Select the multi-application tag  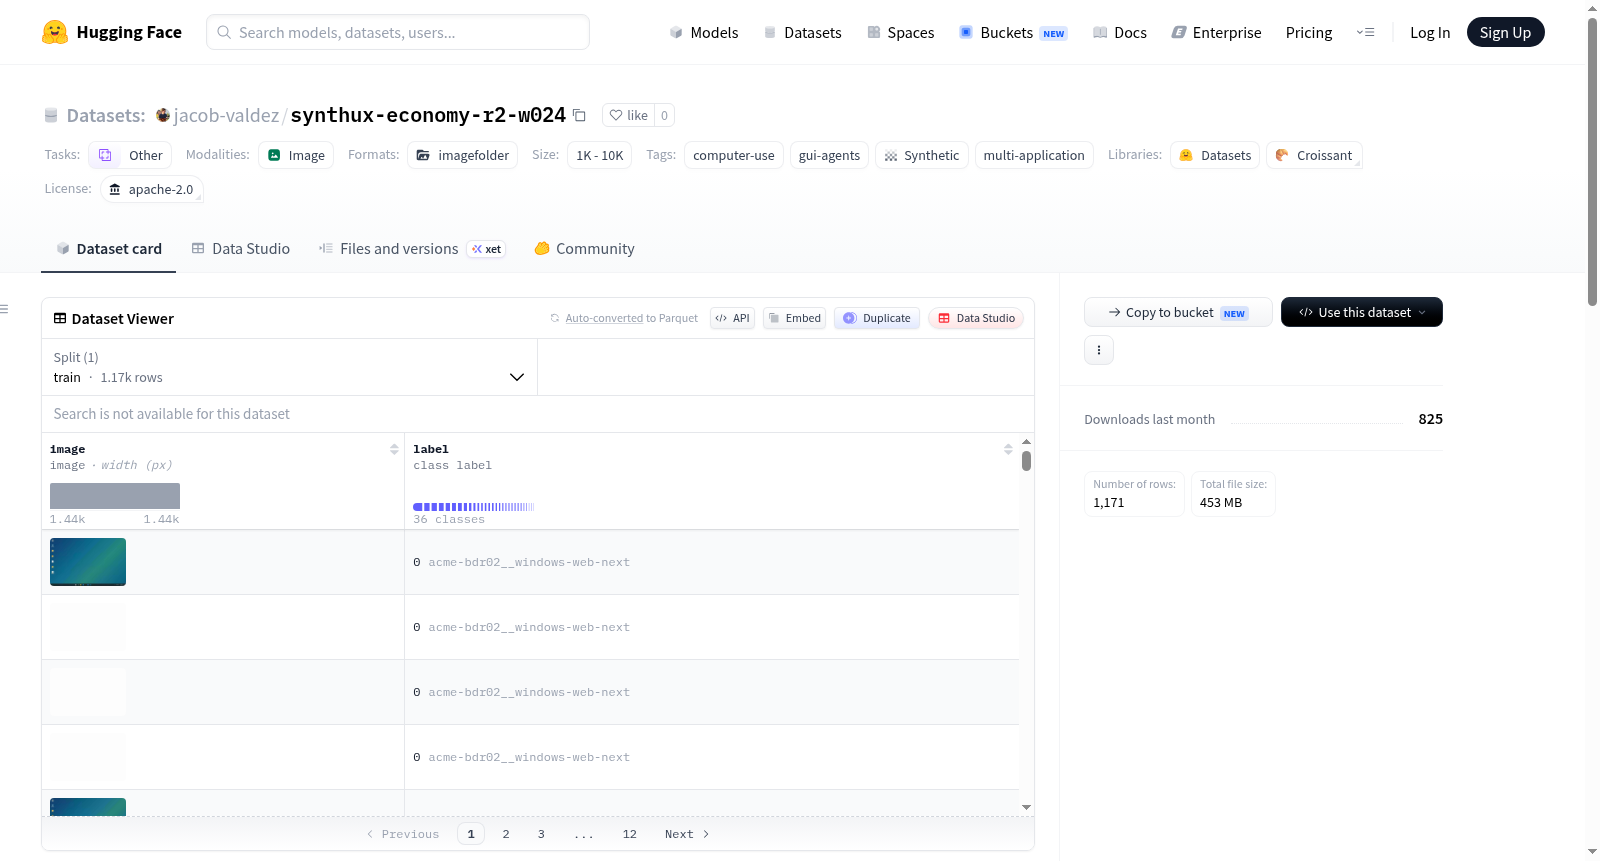[1034, 155]
